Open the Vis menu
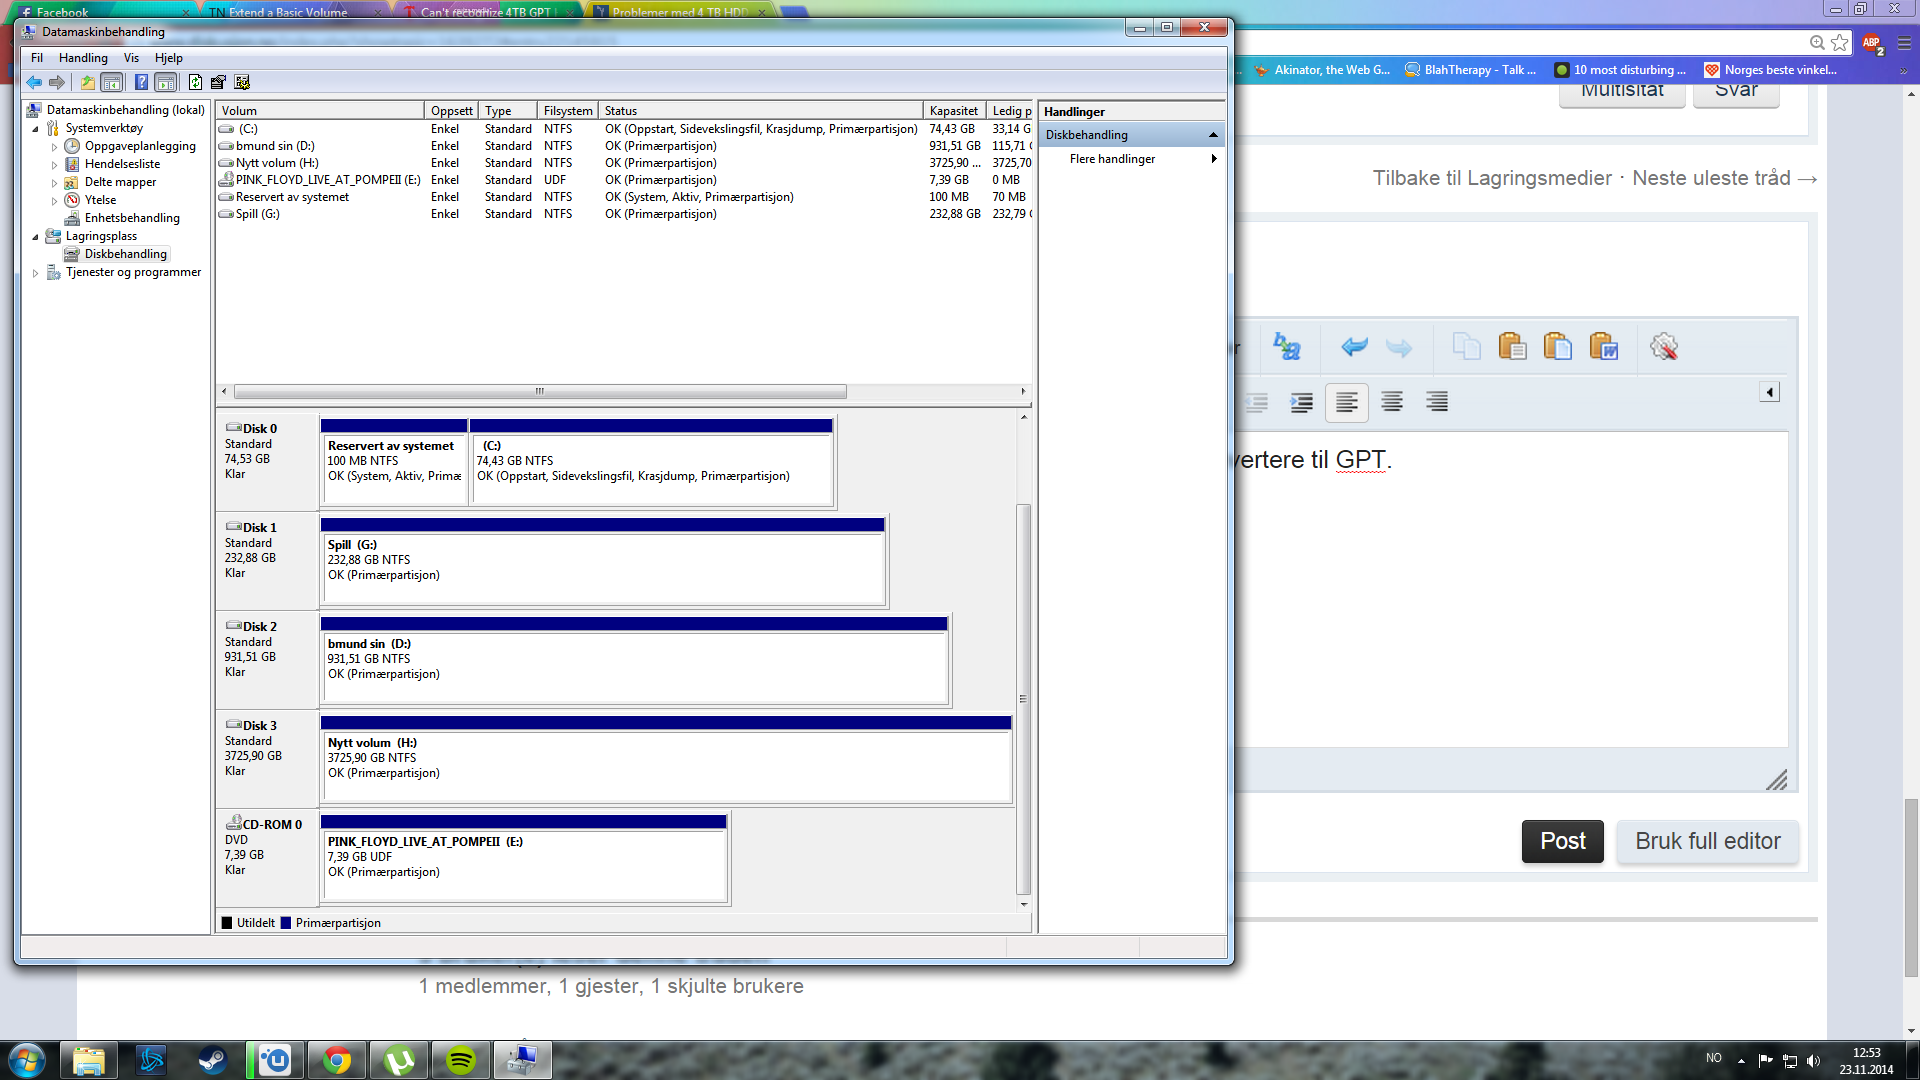The width and height of the screenshot is (1920, 1080). [x=131, y=58]
